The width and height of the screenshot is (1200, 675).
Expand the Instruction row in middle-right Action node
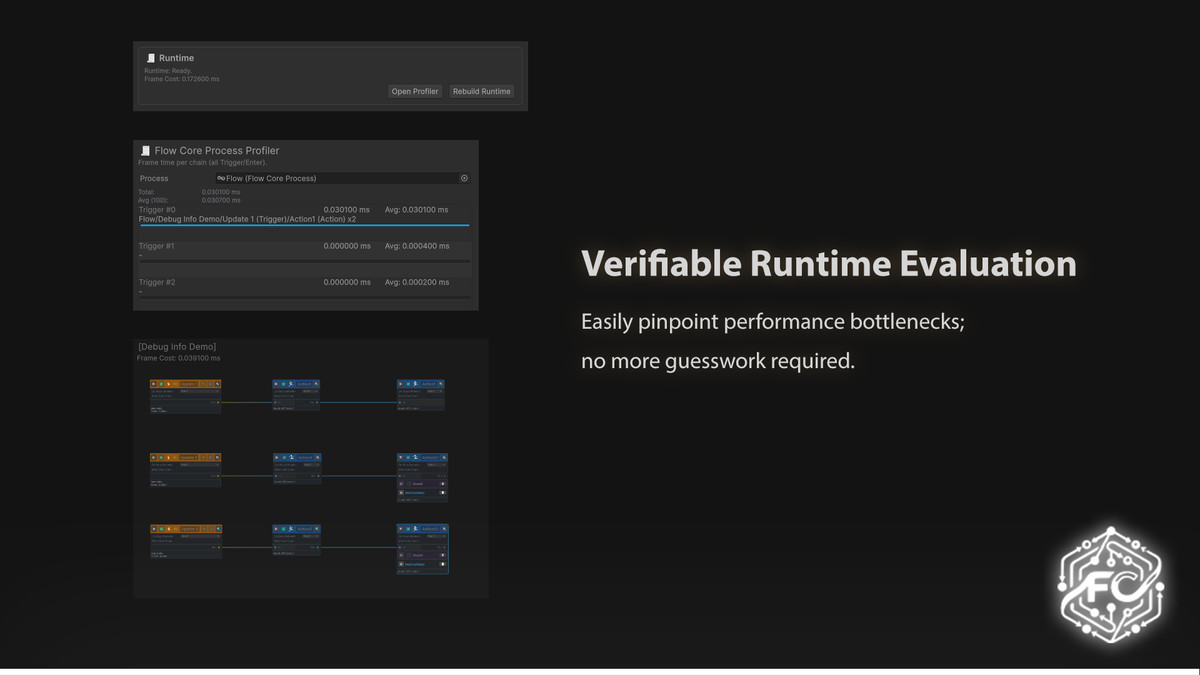click(402, 493)
